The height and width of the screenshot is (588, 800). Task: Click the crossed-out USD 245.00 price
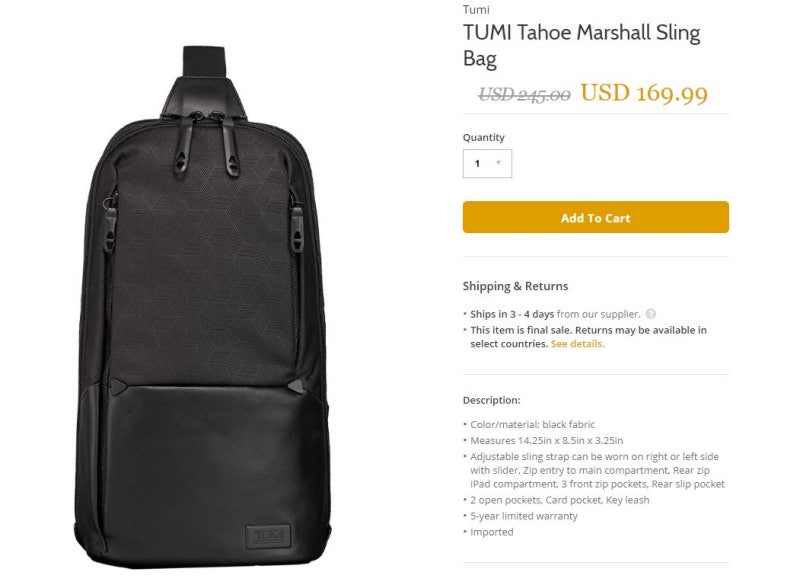click(524, 94)
